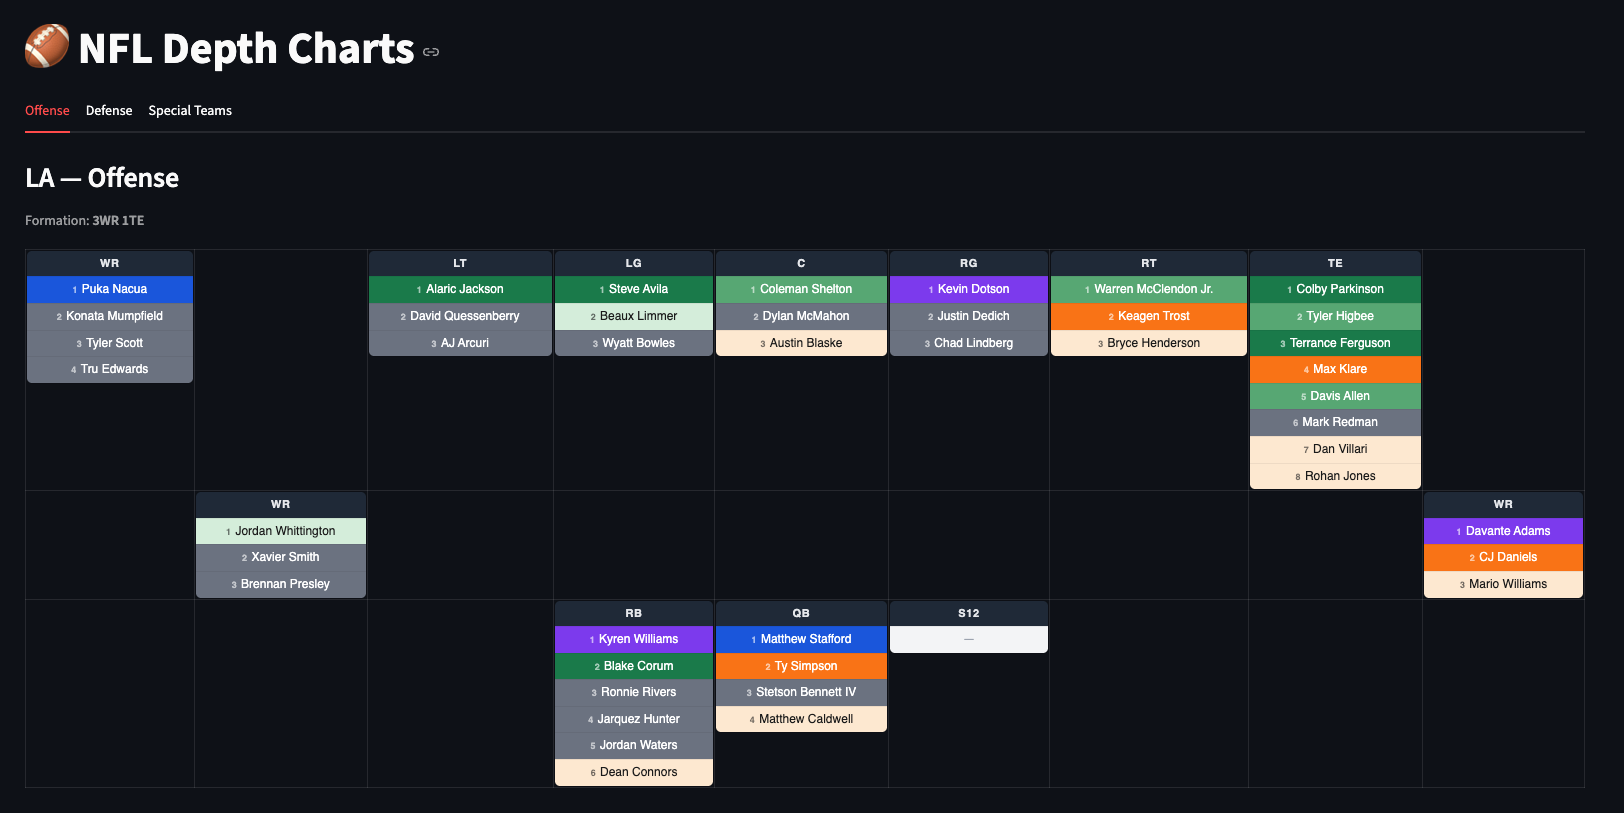
Task: Click Warren McClendon Jr. at right tackle
Action: click(1149, 289)
